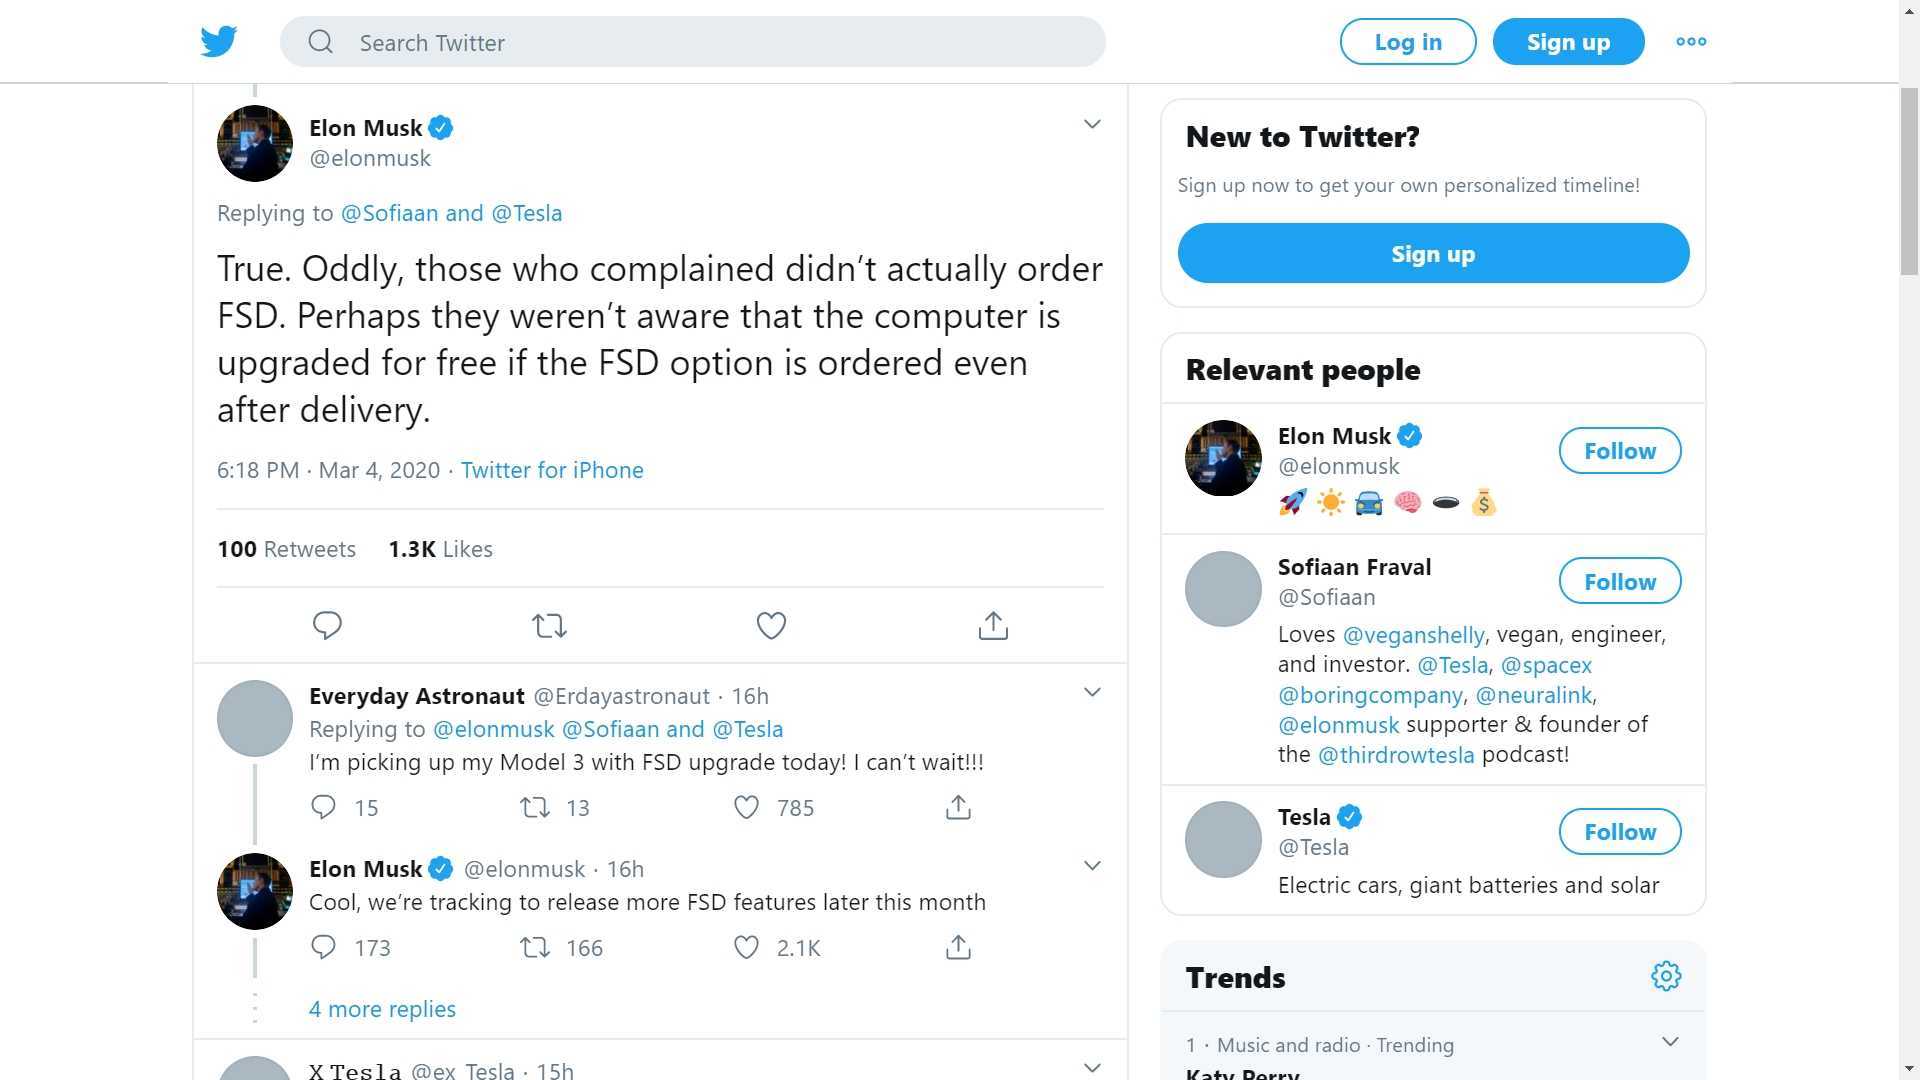
Task: Retweet Elon's reply about FSD features
Action: pos(535,948)
